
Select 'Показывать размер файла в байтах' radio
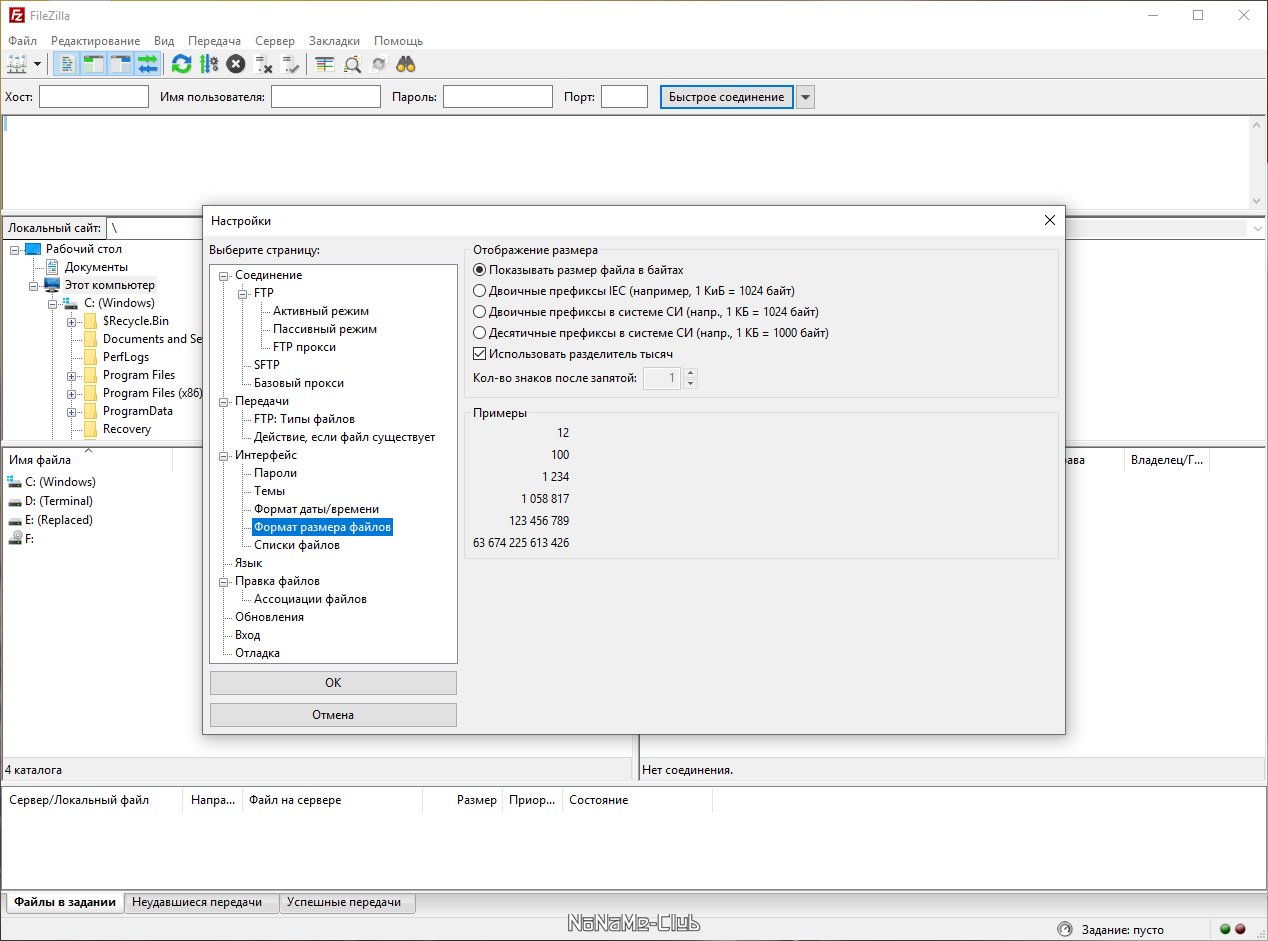pyautogui.click(x=480, y=270)
